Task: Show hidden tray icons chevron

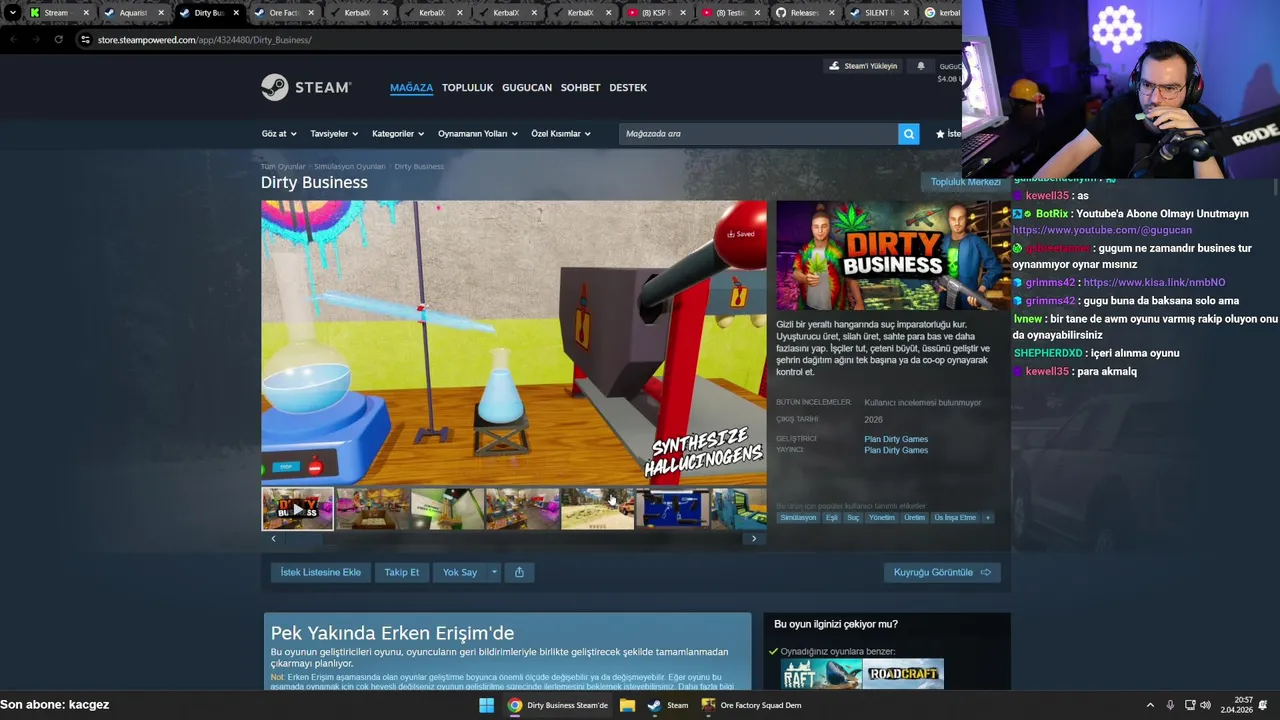Action: point(1150,705)
